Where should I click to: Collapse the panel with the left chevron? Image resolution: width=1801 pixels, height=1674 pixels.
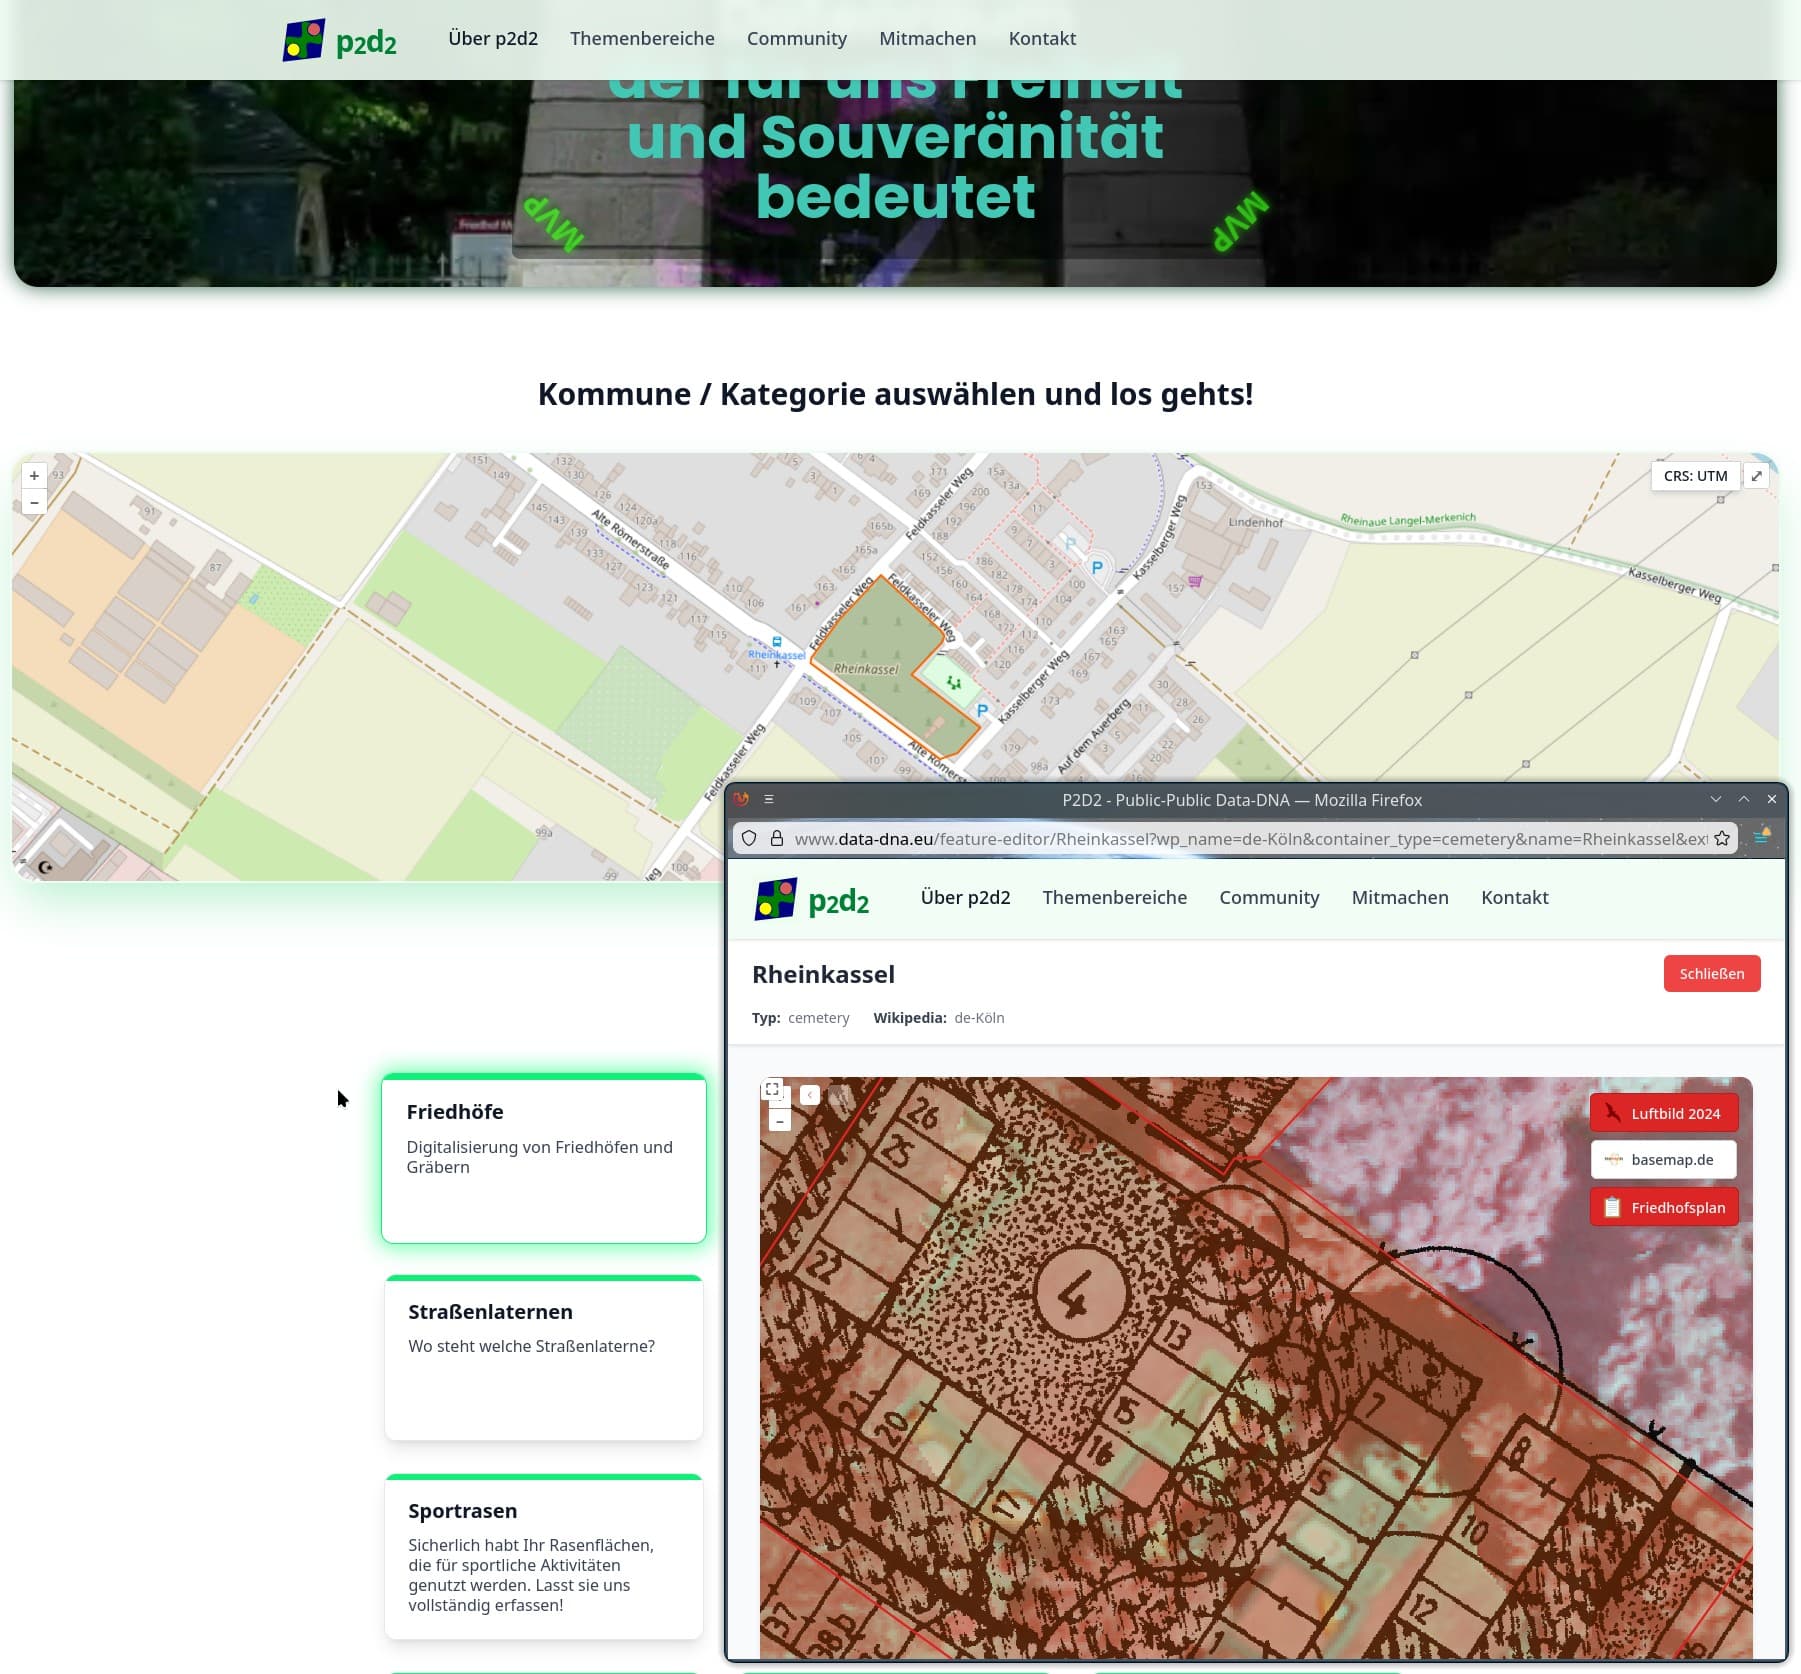click(810, 1095)
